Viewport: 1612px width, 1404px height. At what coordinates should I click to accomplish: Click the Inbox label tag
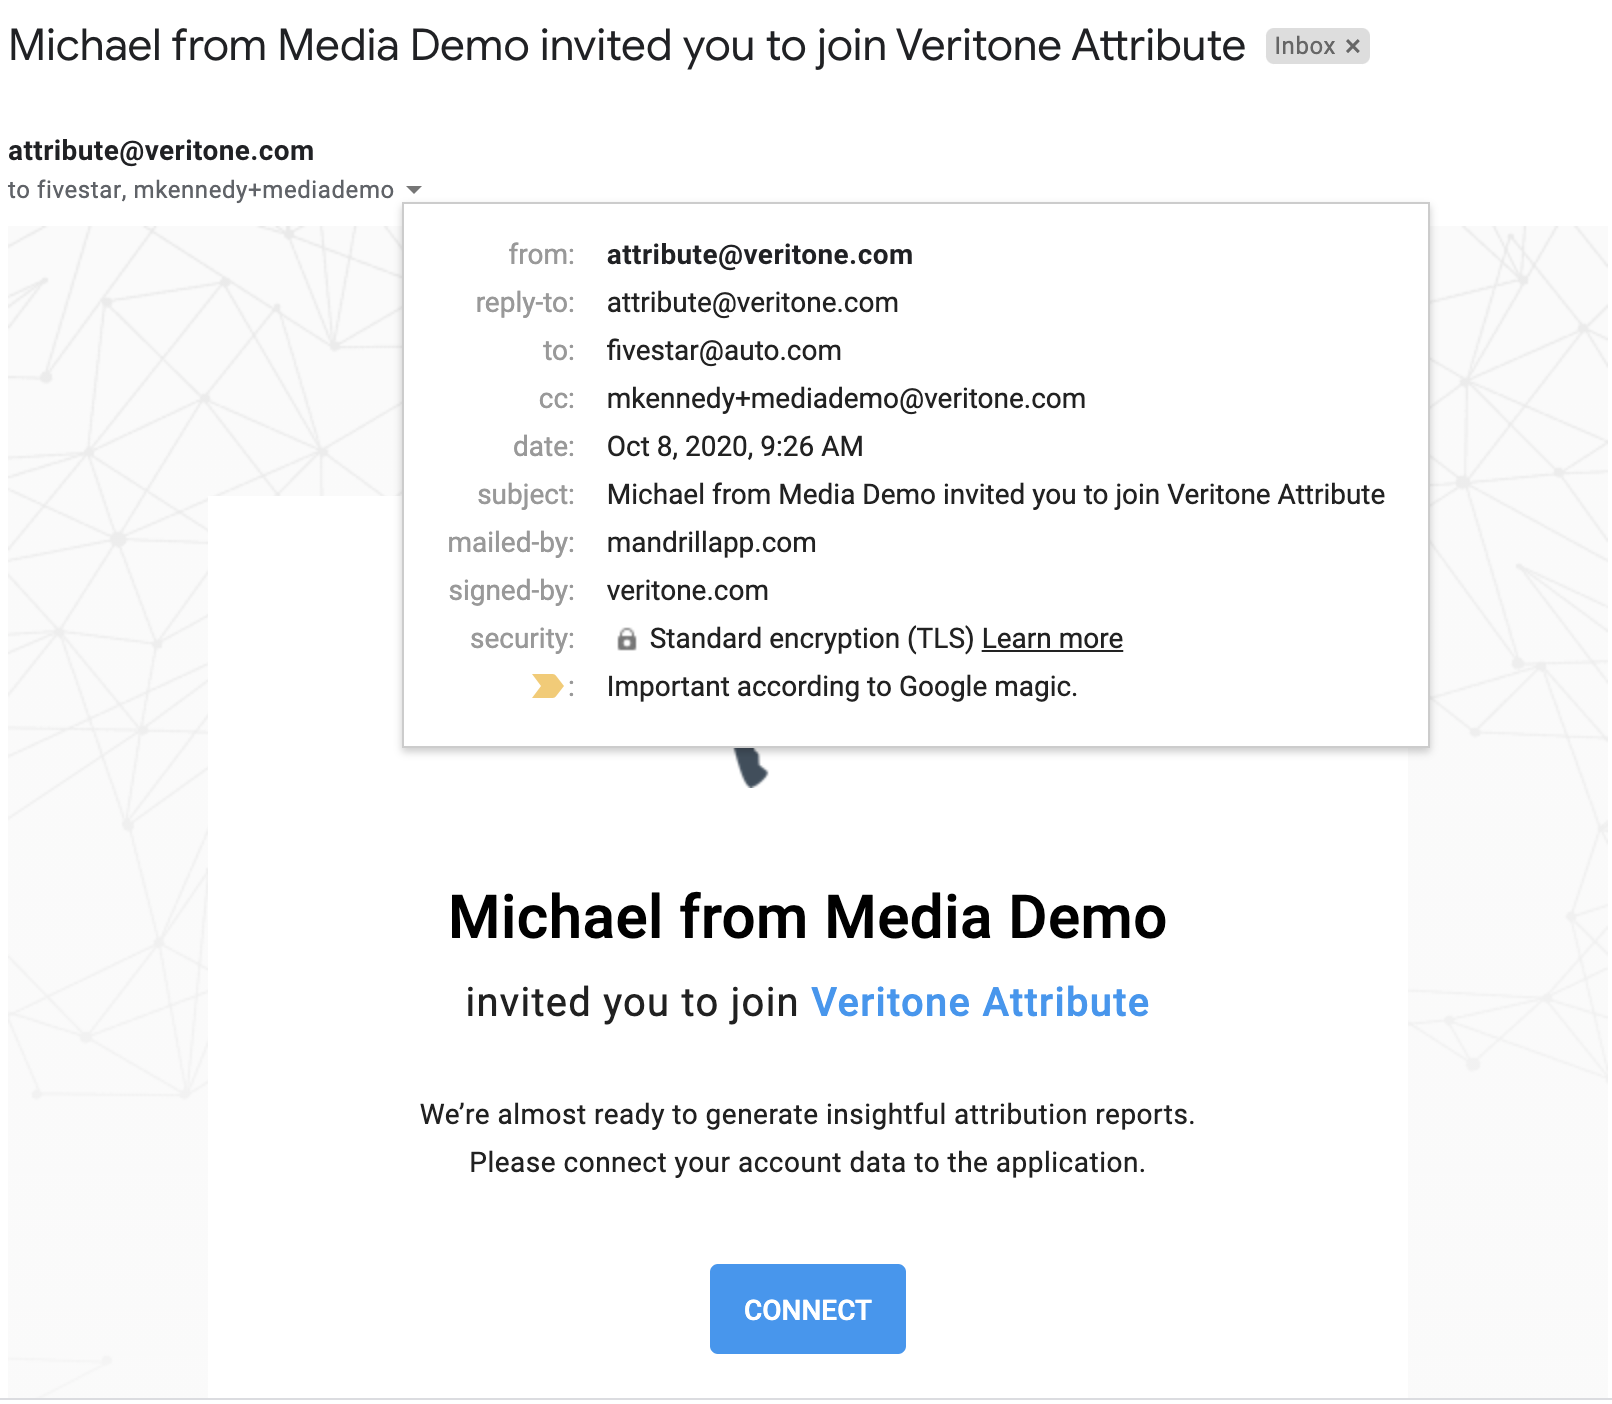pos(1304,46)
